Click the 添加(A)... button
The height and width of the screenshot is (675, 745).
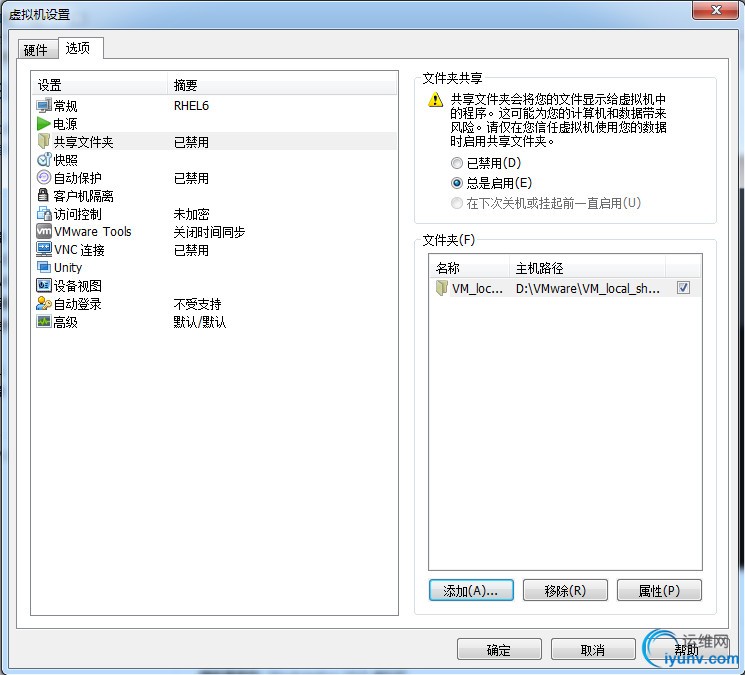pyautogui.click(x=471, y=590)
